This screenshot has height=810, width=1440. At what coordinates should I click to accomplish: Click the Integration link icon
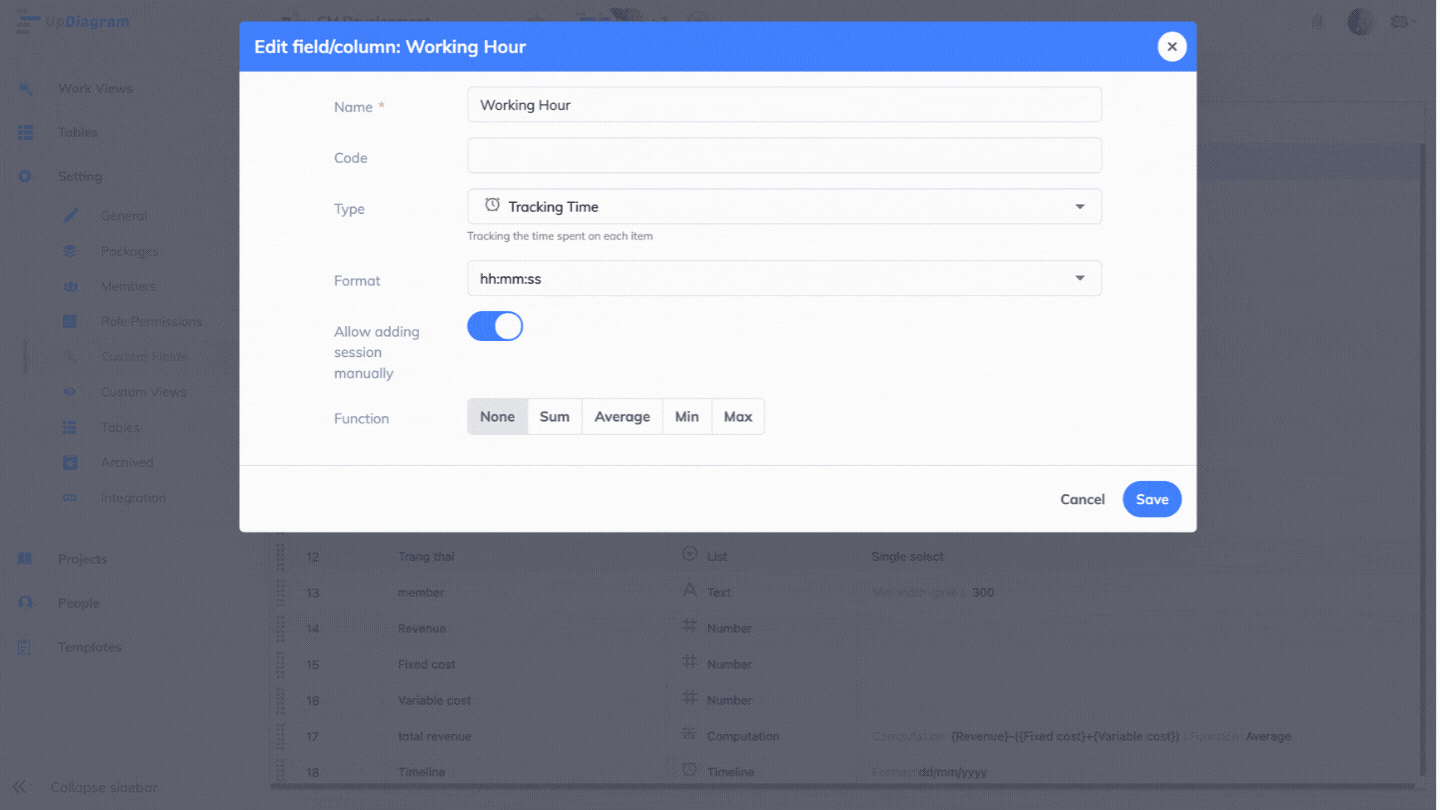pyautogui.click(x=70, y=498)
